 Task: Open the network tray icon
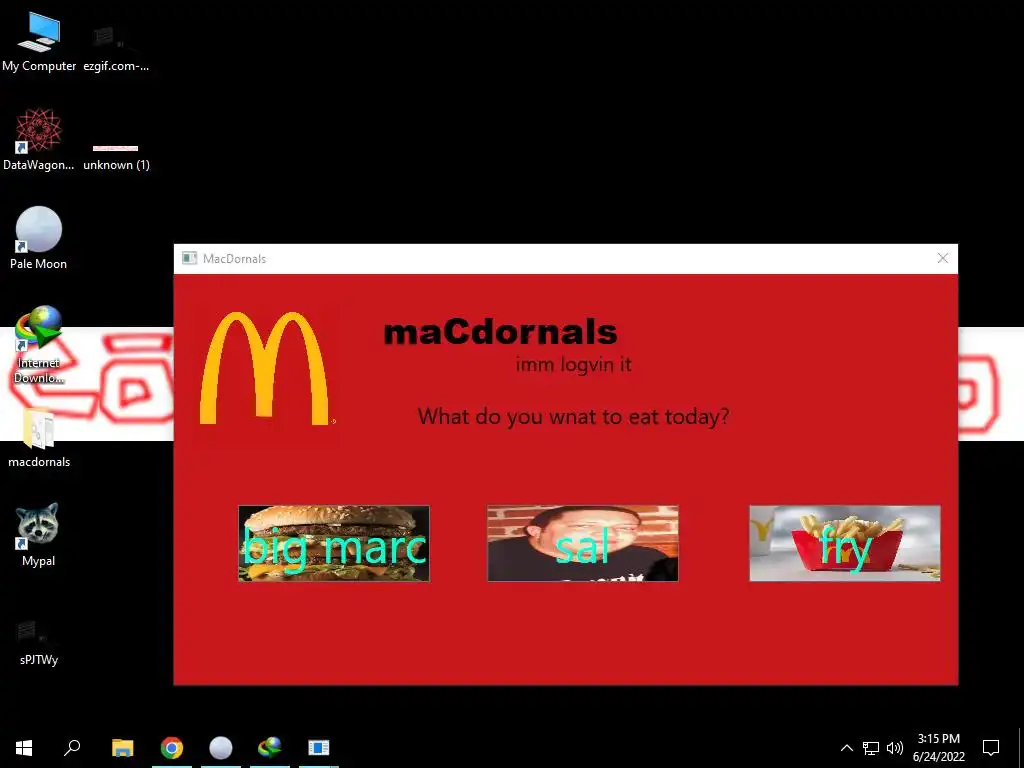(x=871, y=748)
